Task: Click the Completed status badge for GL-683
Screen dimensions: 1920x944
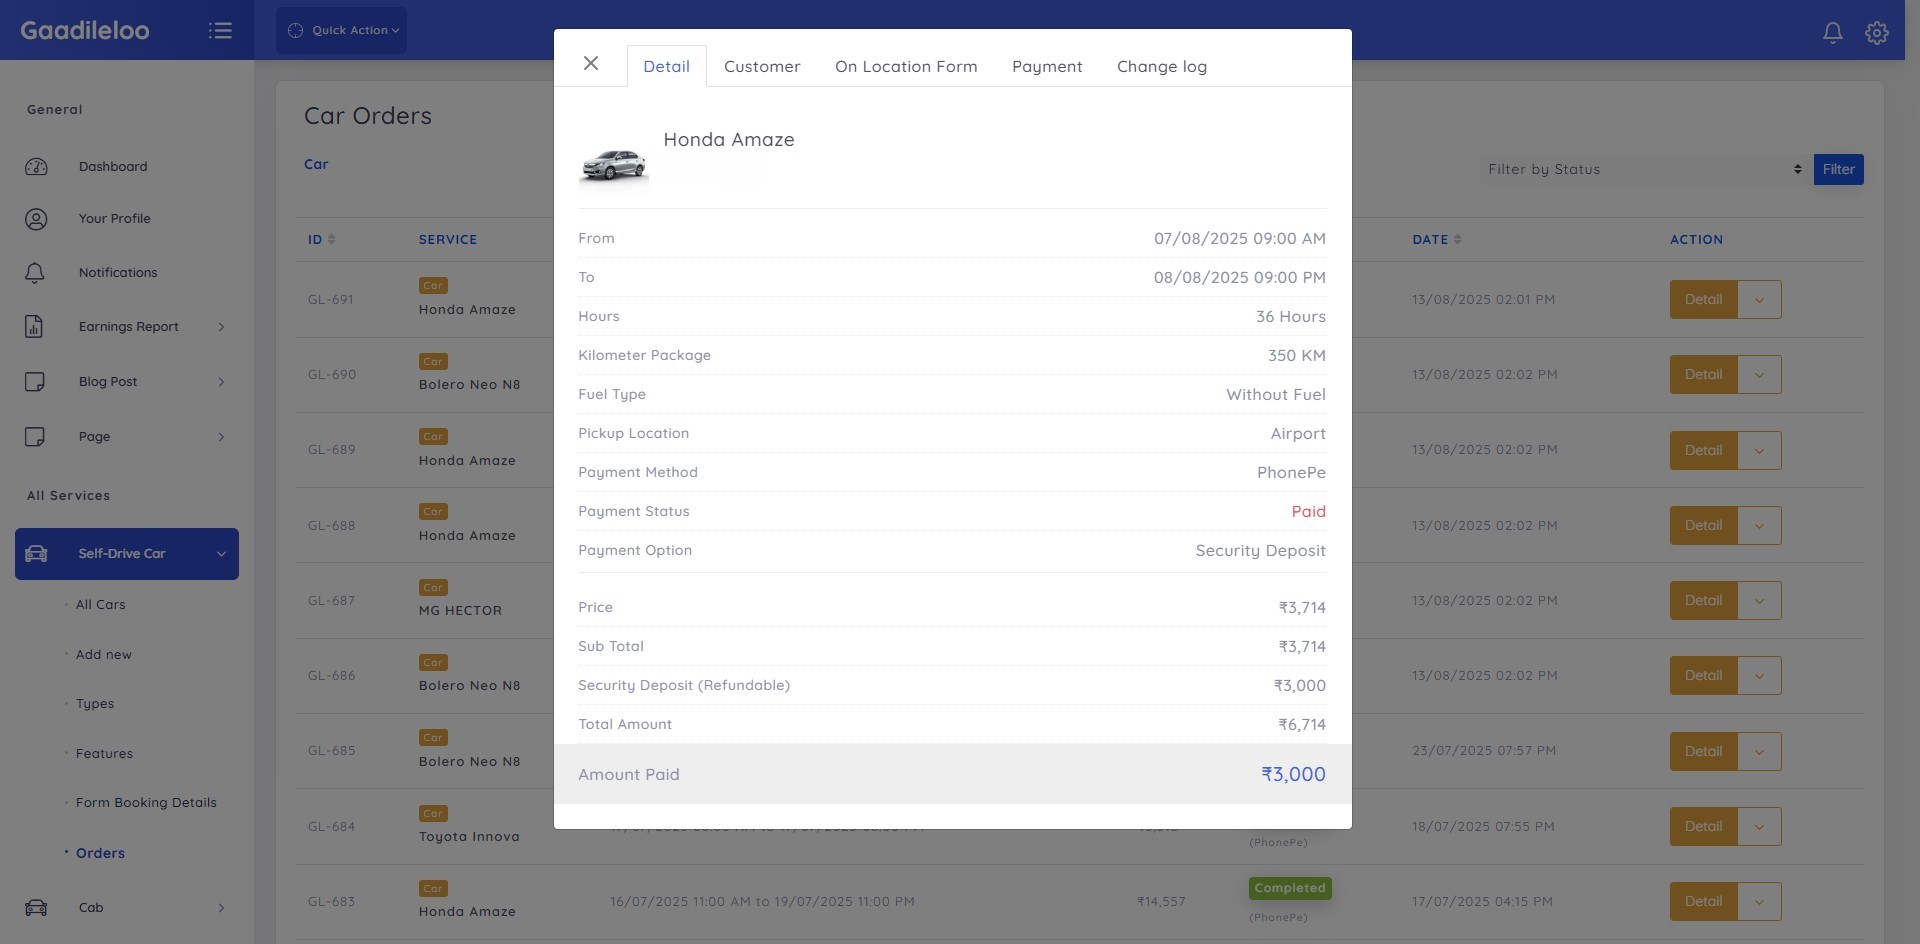Action: (x=1290, y=888)
